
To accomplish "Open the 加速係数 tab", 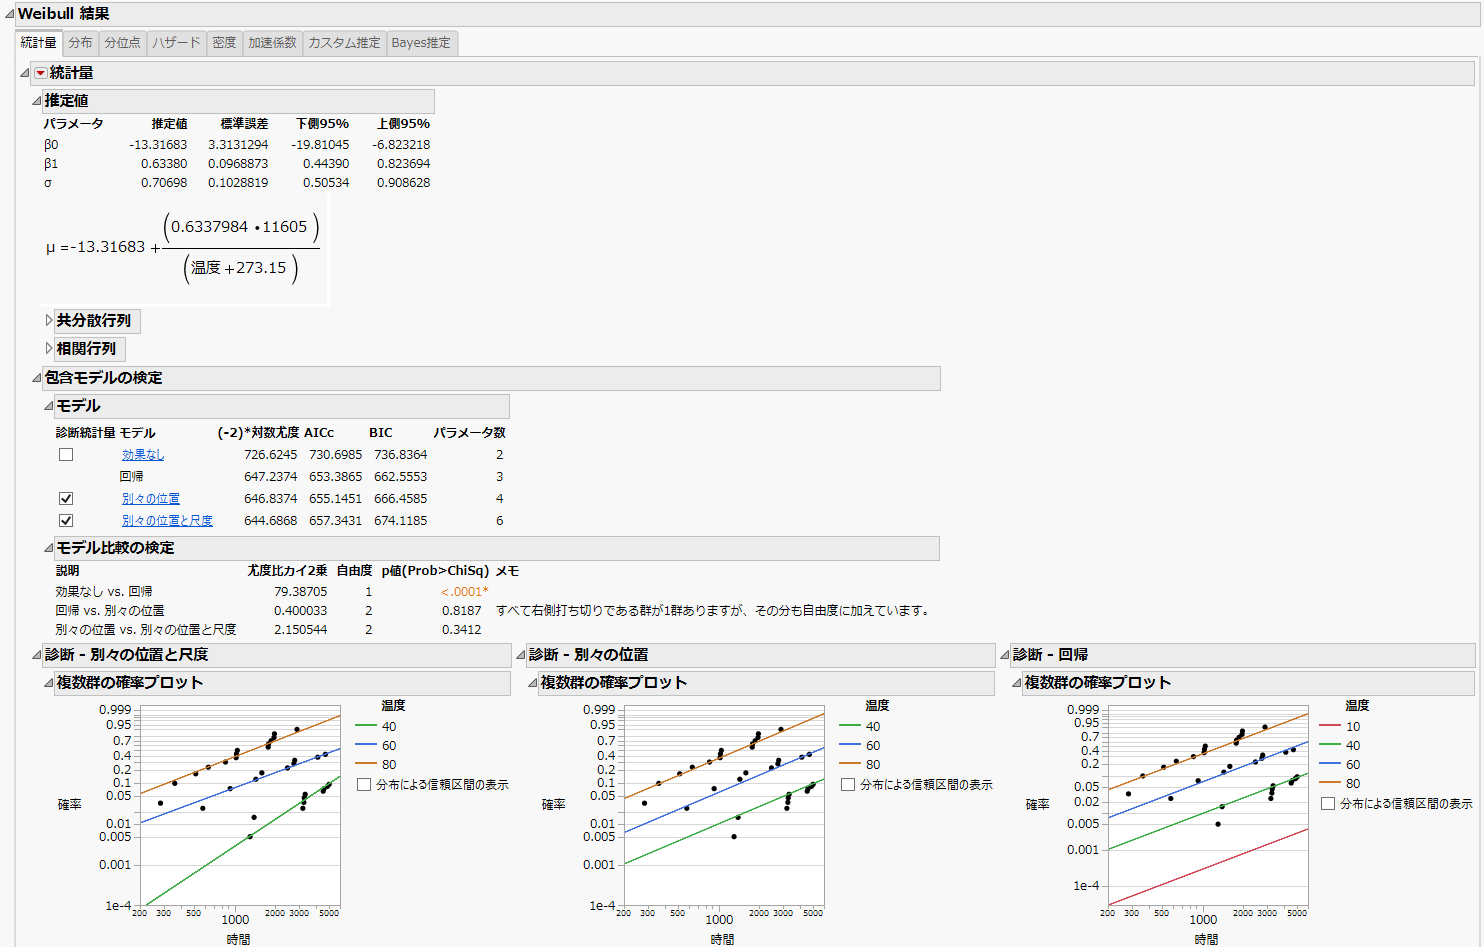I will pos(272,43).
